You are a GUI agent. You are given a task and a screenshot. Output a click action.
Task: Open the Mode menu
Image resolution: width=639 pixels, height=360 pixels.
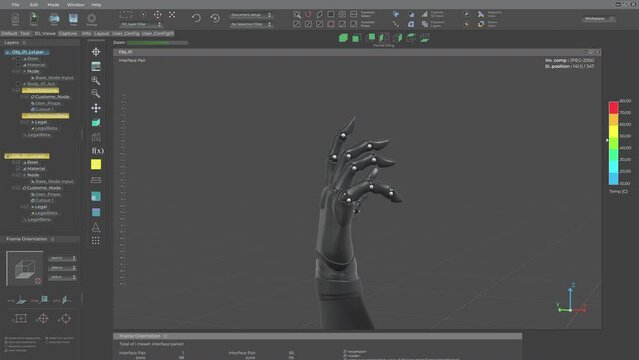click(x=53, y=5)
